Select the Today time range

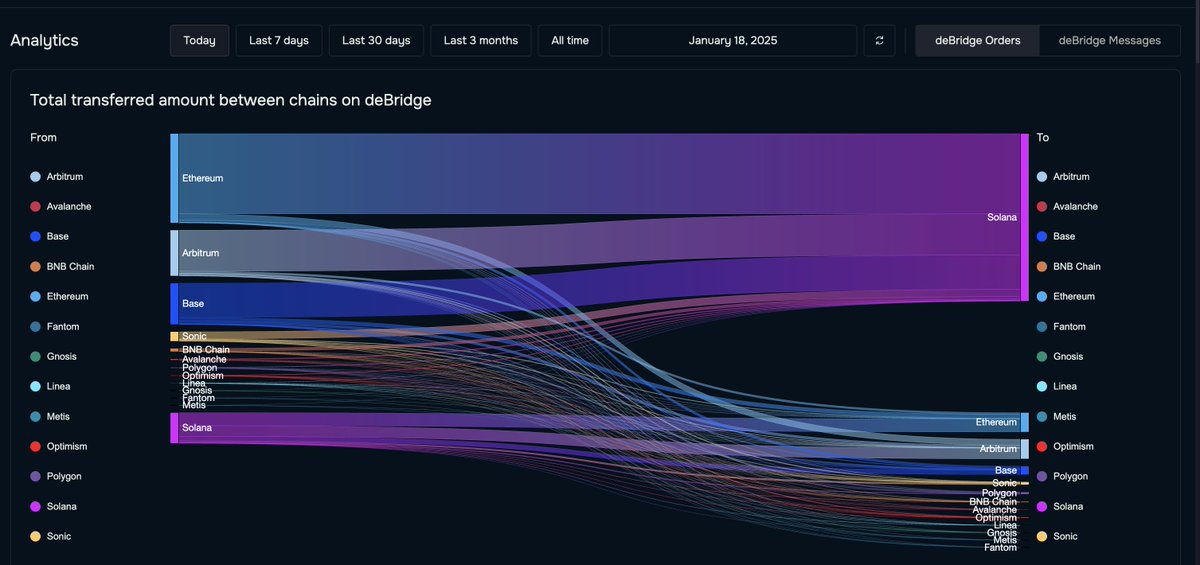(x=199, y=41)
